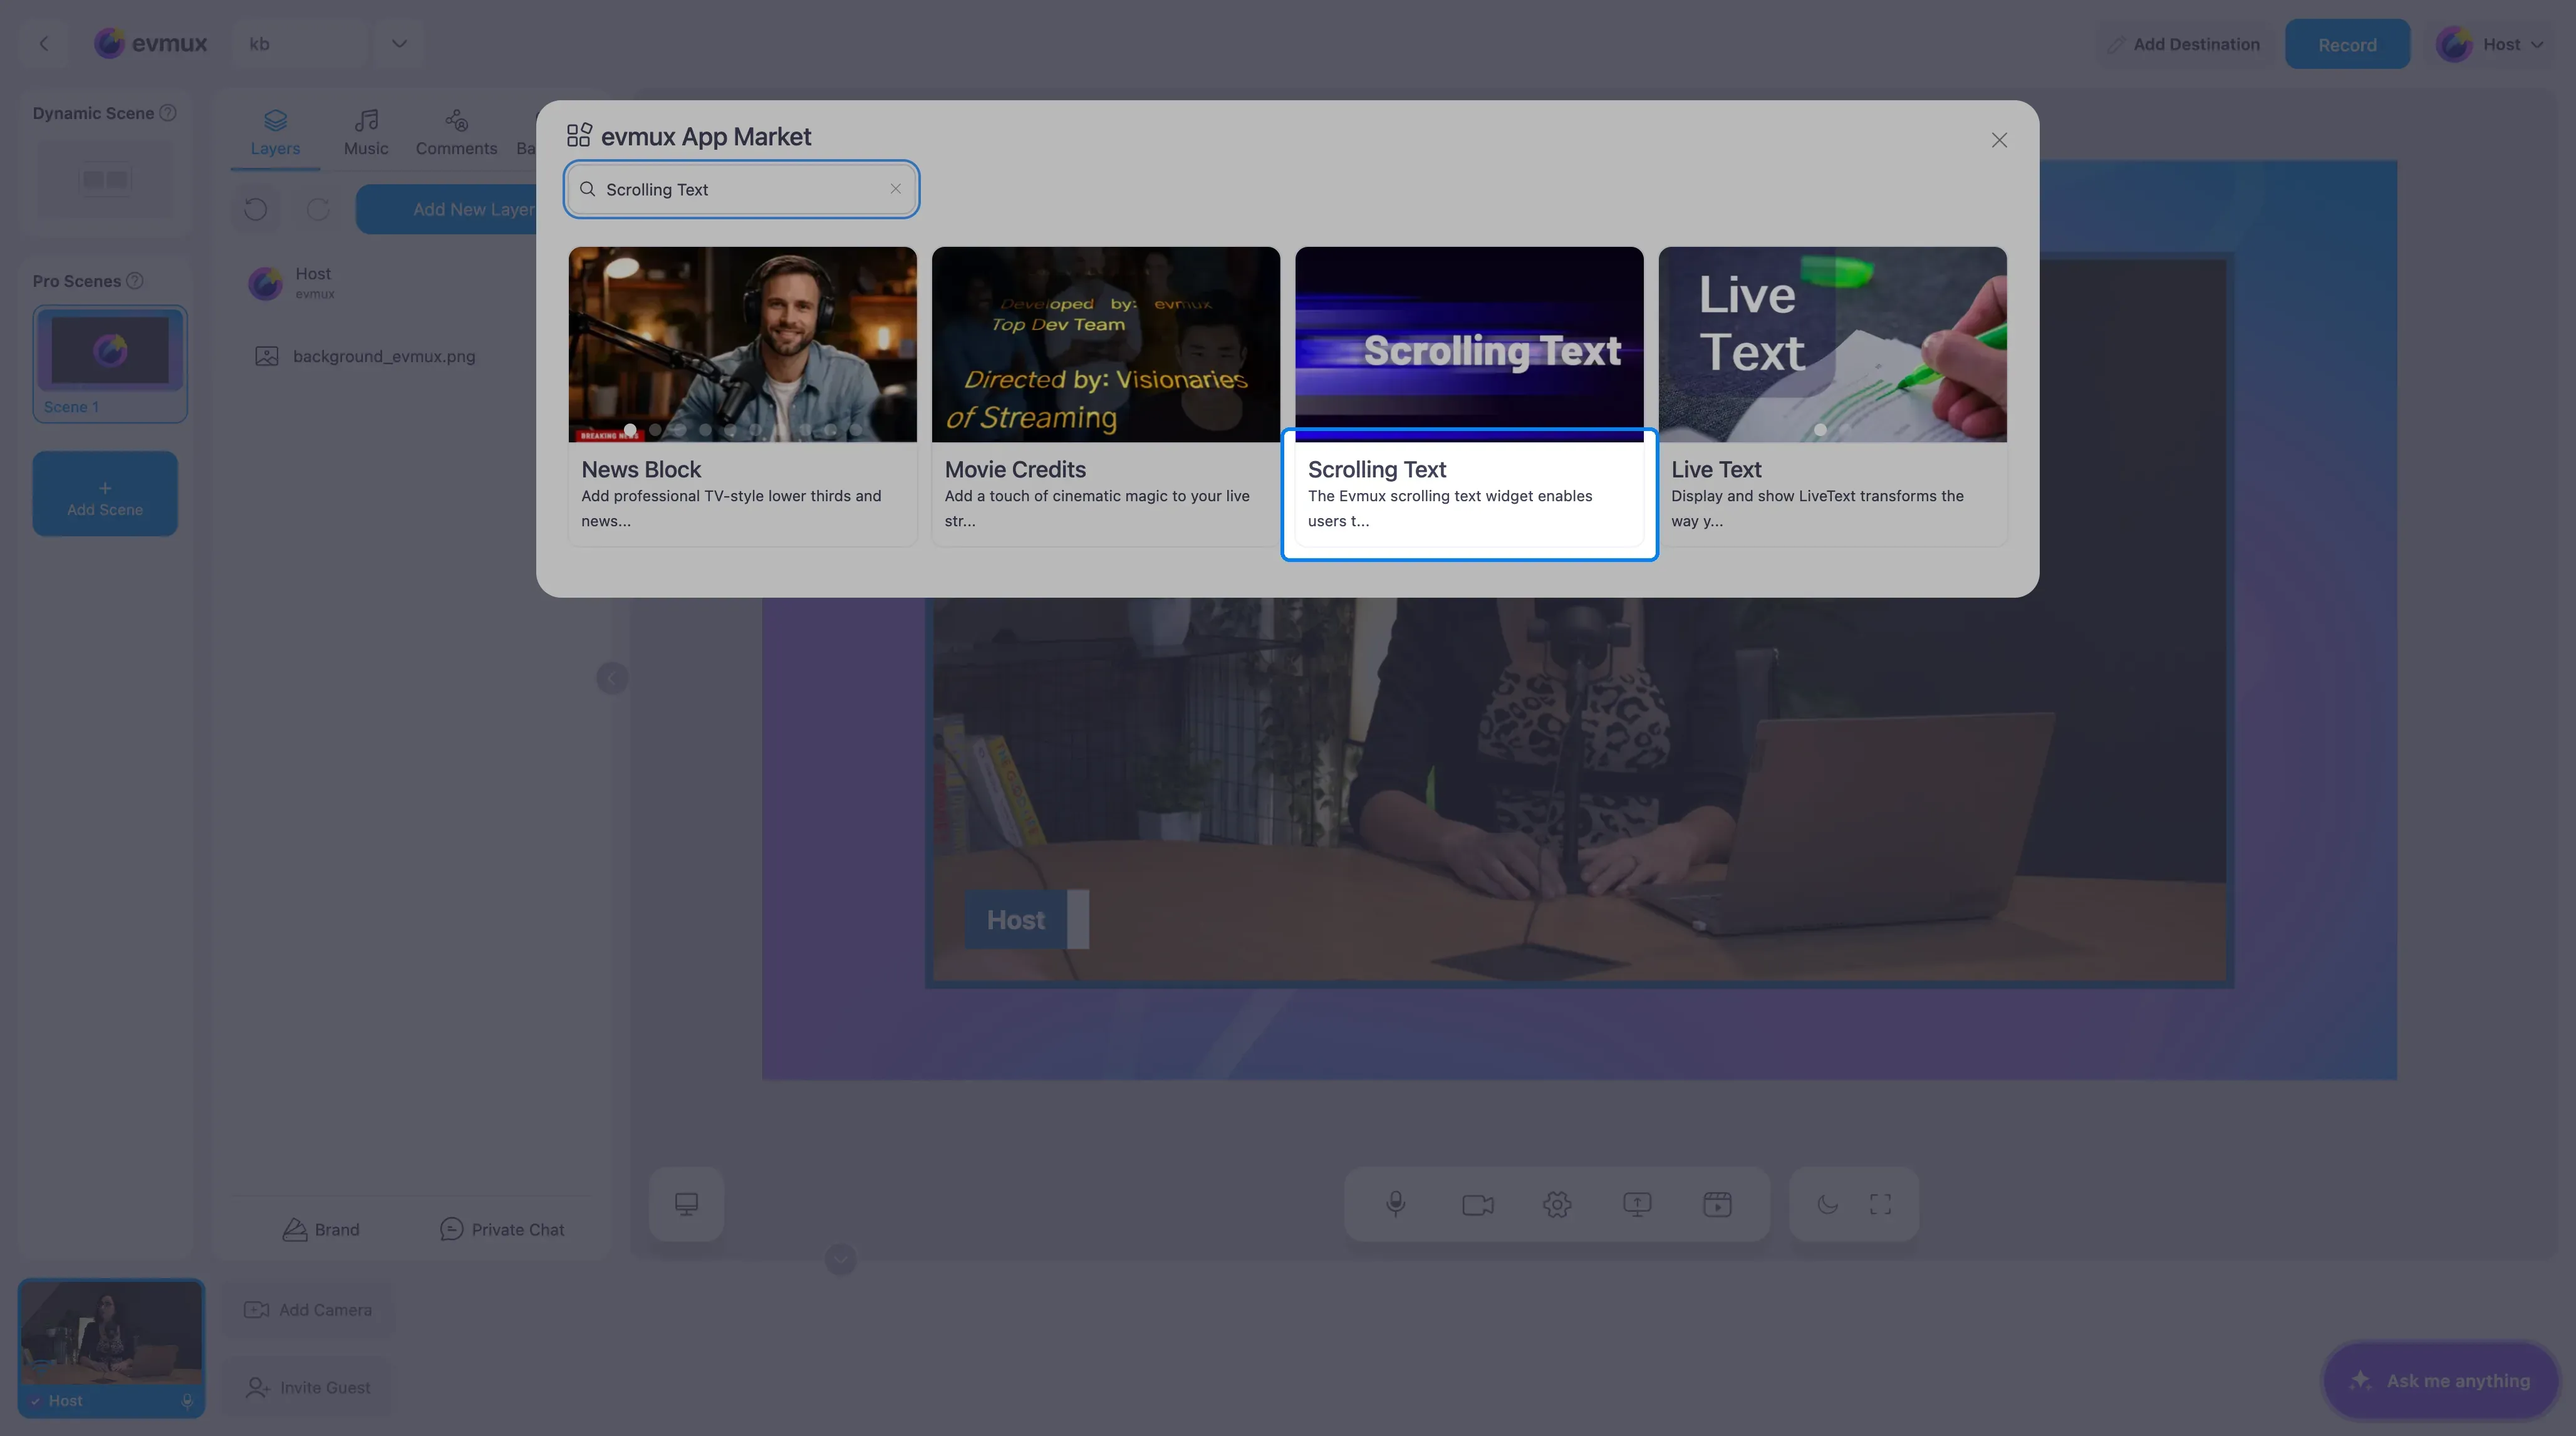Click the App Market search input
The width and height of the screenshot is (2576, 1436).
click(x=741, y=189)
